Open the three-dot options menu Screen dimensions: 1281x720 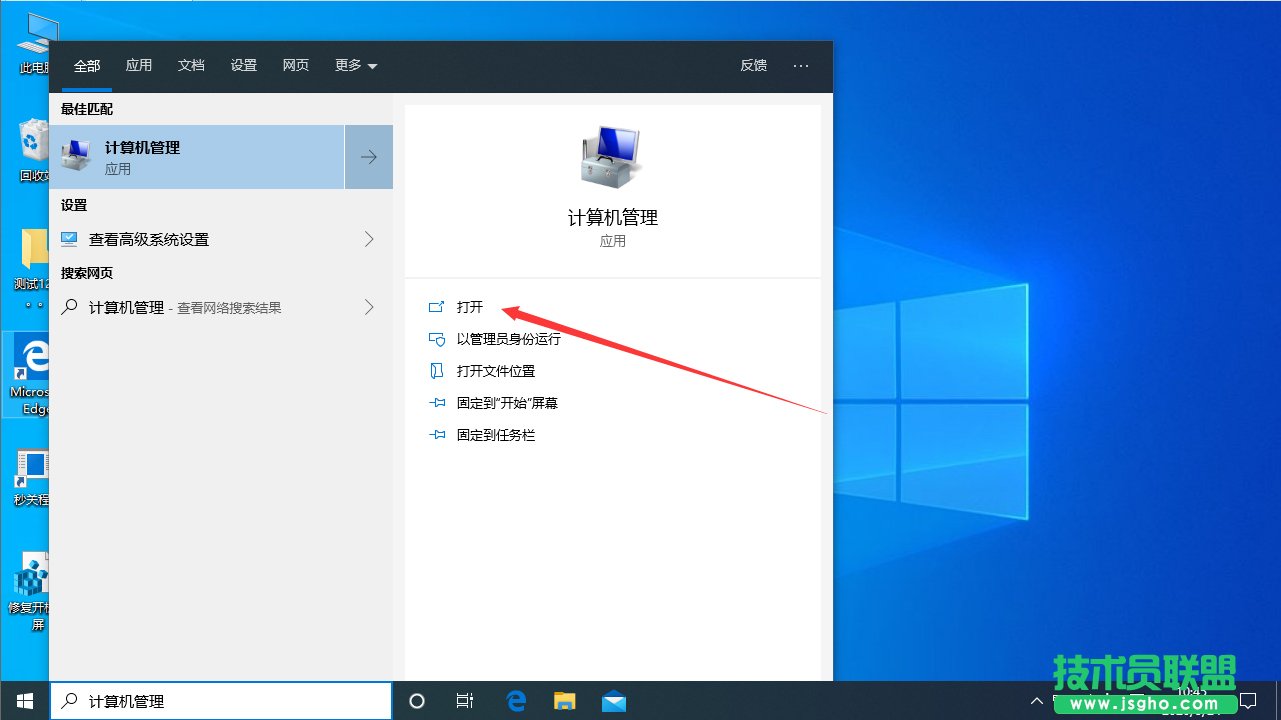pos(801,65)
